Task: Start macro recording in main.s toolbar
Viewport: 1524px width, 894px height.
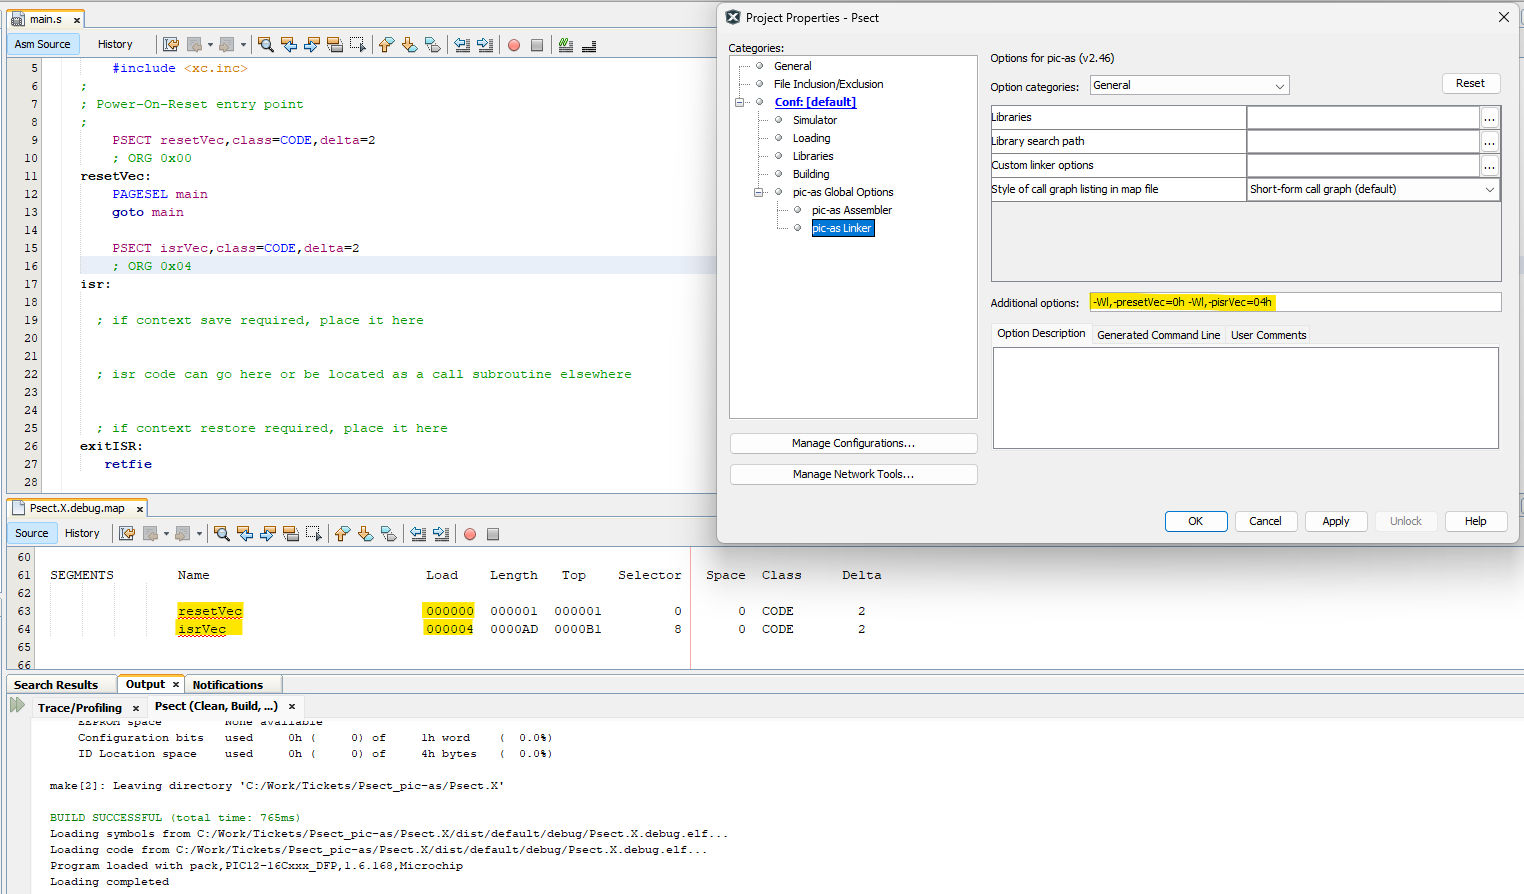Action: click(514, 45)
